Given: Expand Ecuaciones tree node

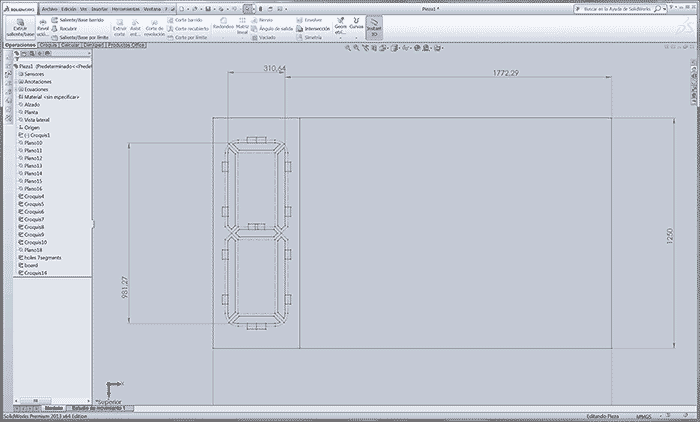Looking at the screenshot, I should [x=16, y=89].
